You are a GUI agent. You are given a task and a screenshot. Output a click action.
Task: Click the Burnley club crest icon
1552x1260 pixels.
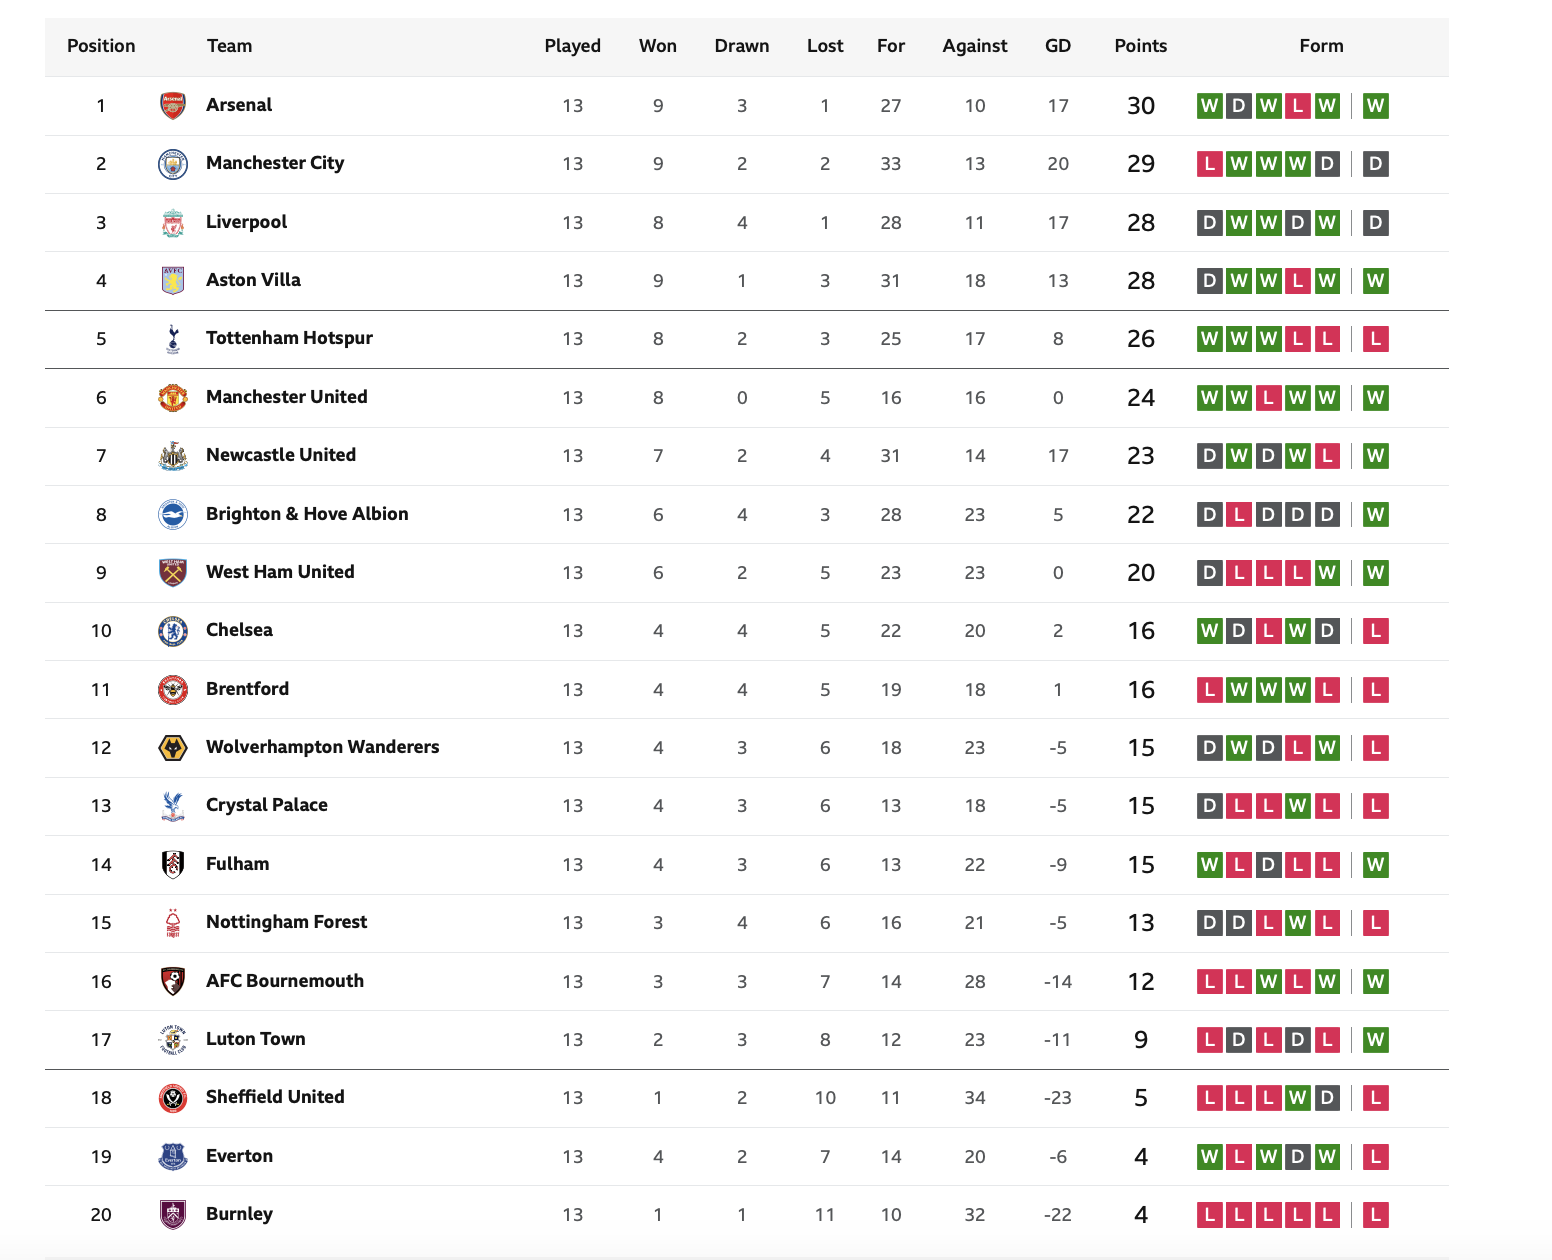[173, 1214]
